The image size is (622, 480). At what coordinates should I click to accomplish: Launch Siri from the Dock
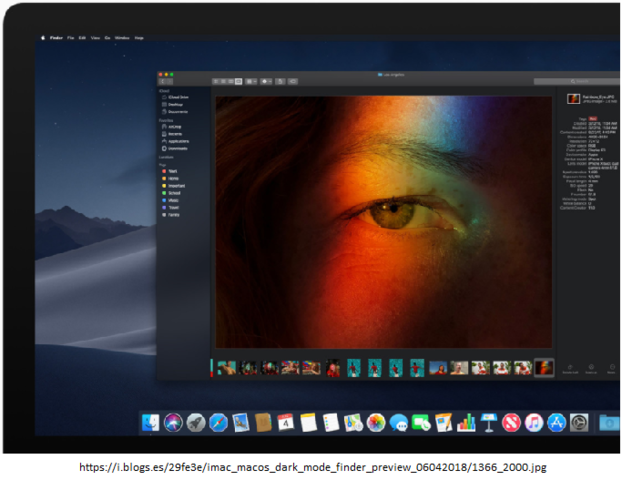click(x=173, y=422)
